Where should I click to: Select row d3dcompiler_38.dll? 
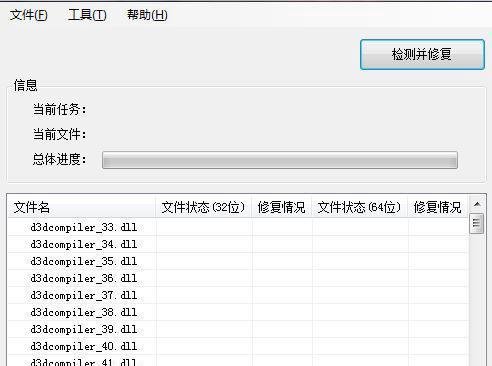click(x=238, y=312)
